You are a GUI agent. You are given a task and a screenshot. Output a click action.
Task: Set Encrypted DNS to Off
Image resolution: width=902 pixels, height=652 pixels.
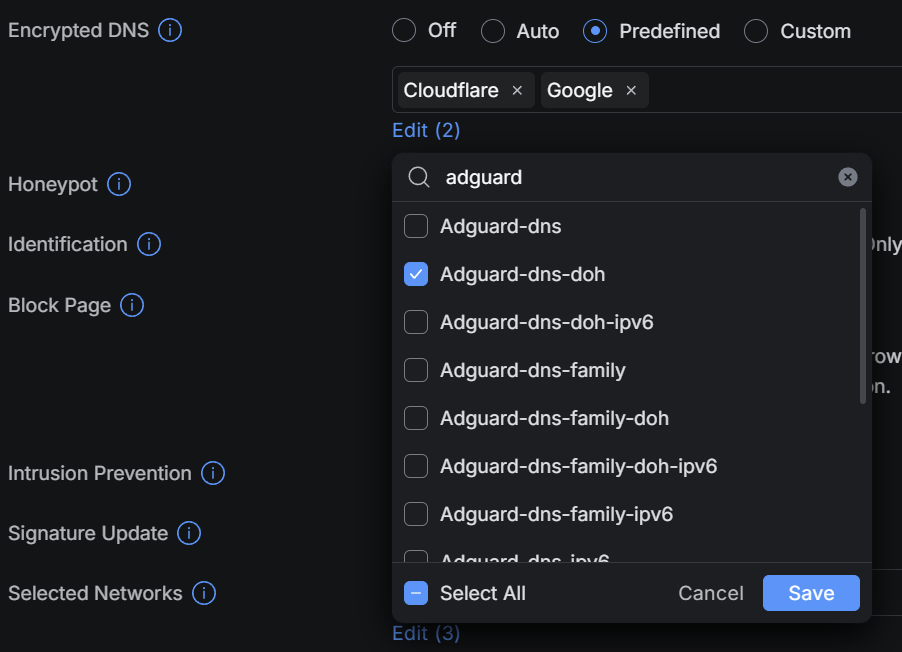[x=404, y=31]
